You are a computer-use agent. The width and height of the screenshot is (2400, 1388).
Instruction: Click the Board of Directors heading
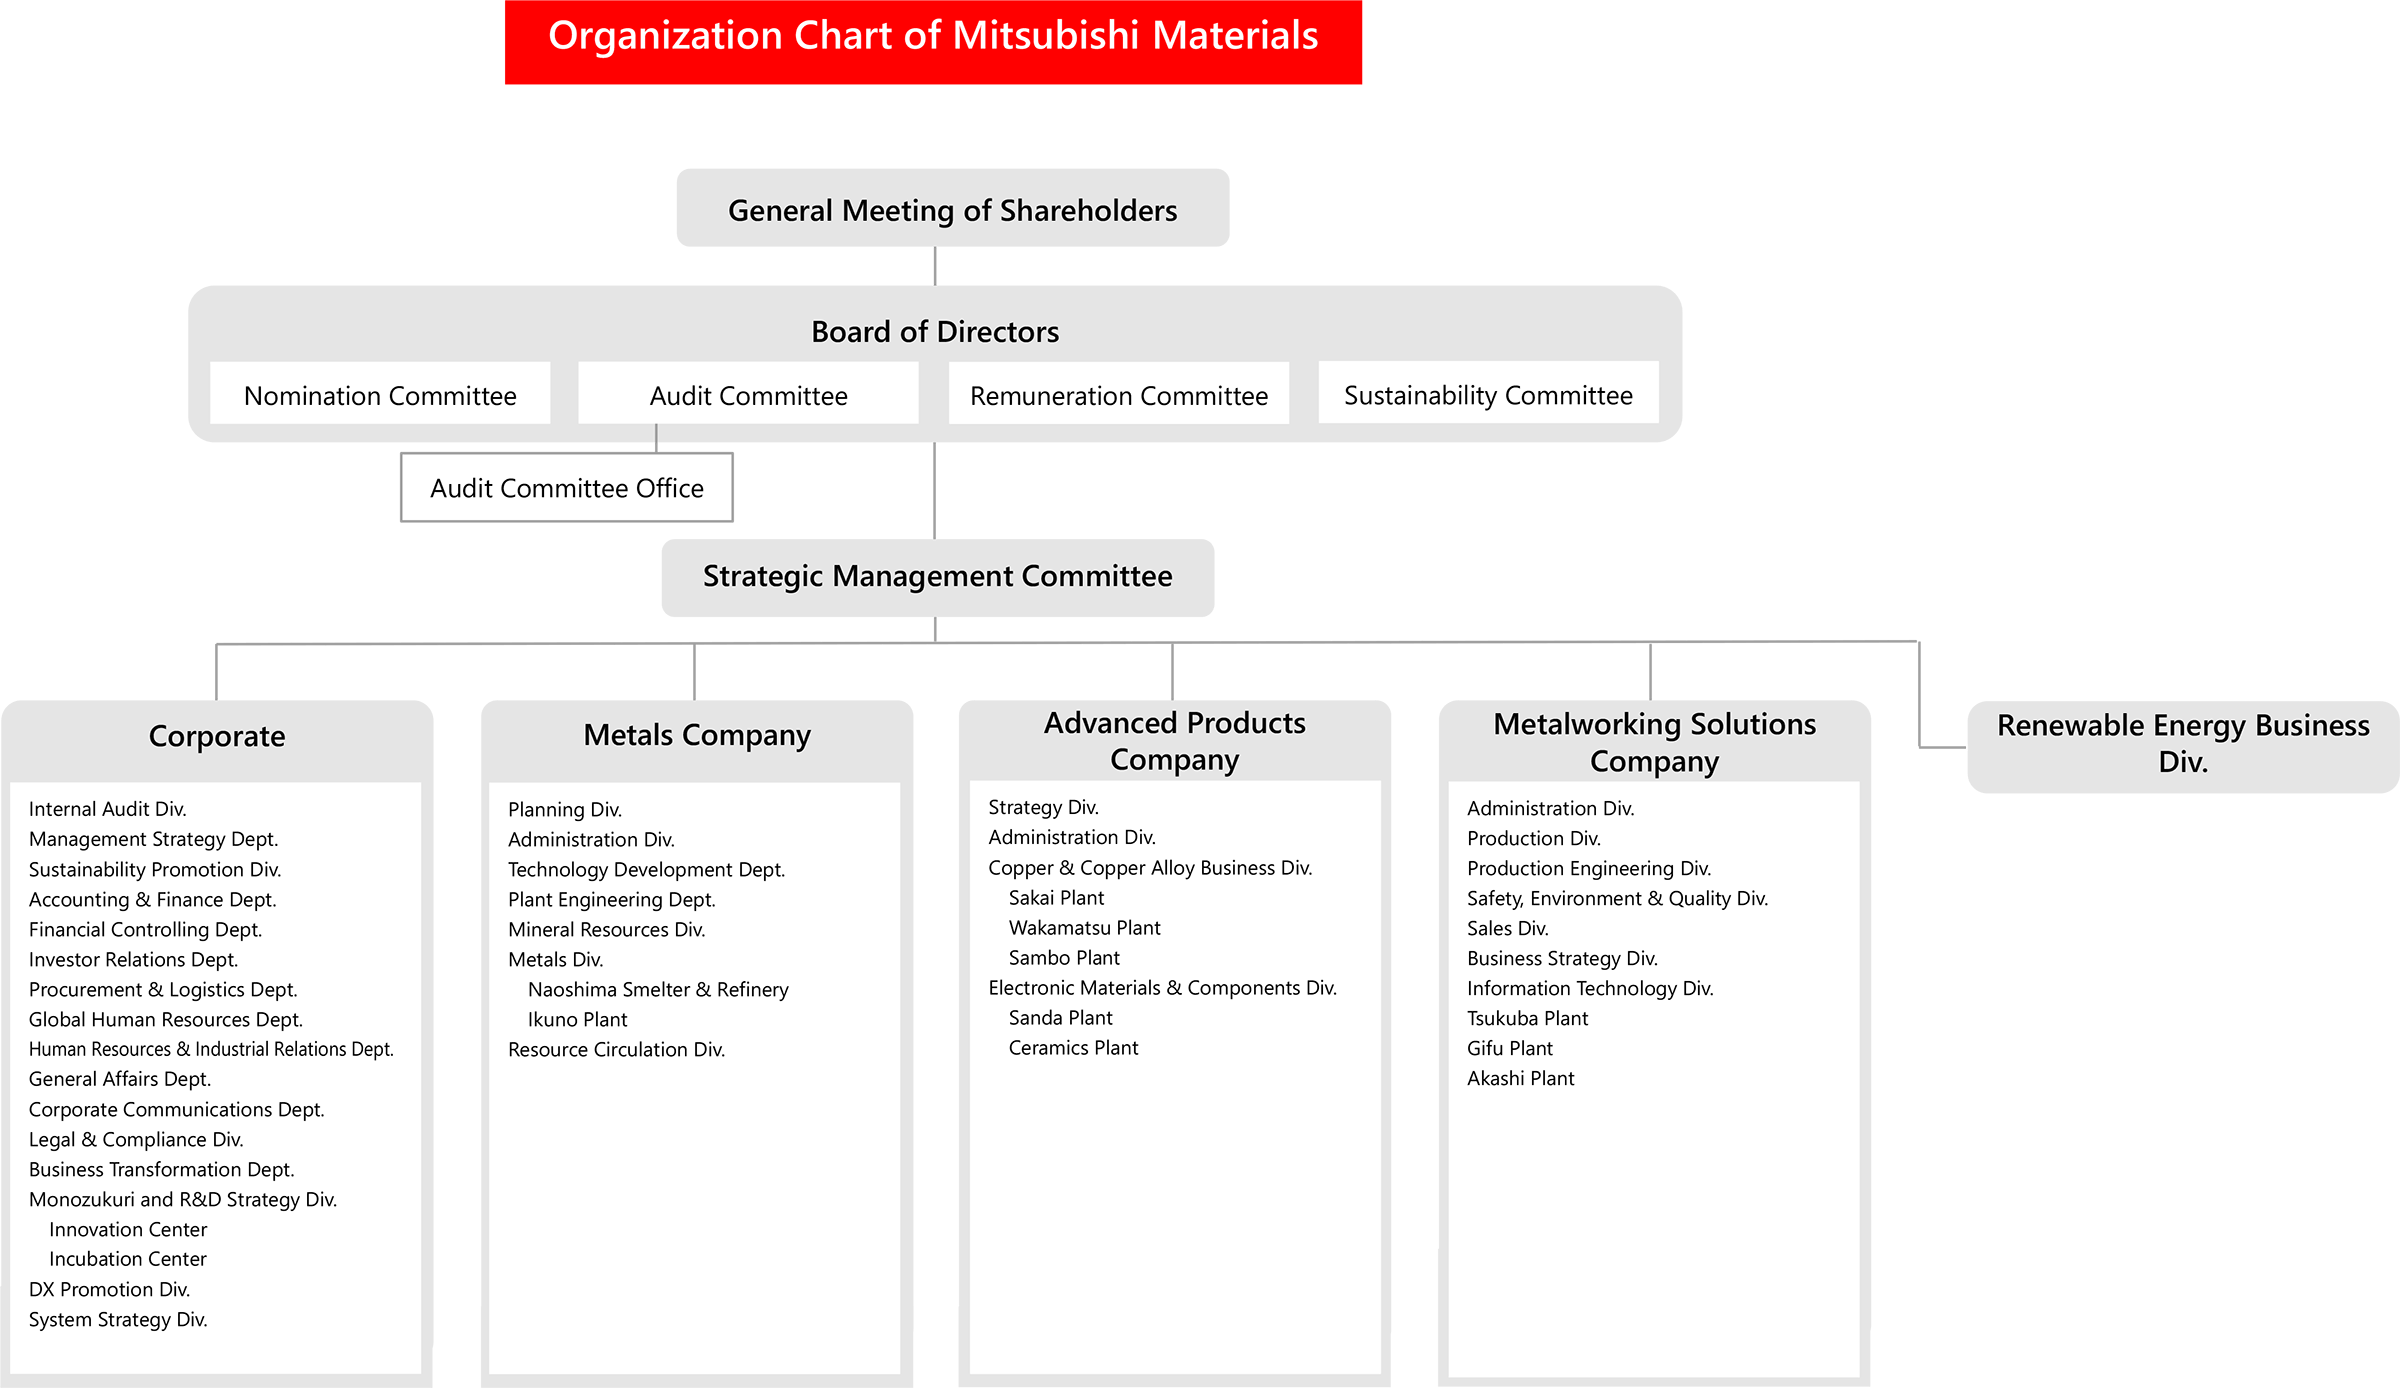935,331
